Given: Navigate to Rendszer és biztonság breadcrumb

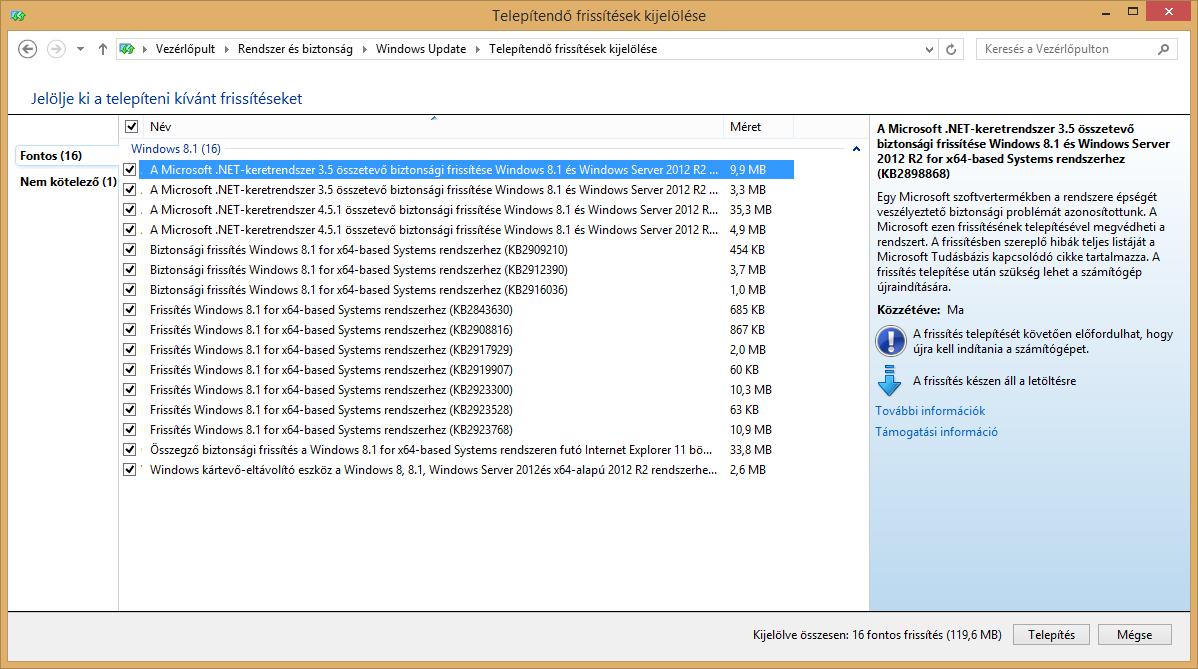Looking at the screenshot, I should pyautogui.click(x=295, y=49).
